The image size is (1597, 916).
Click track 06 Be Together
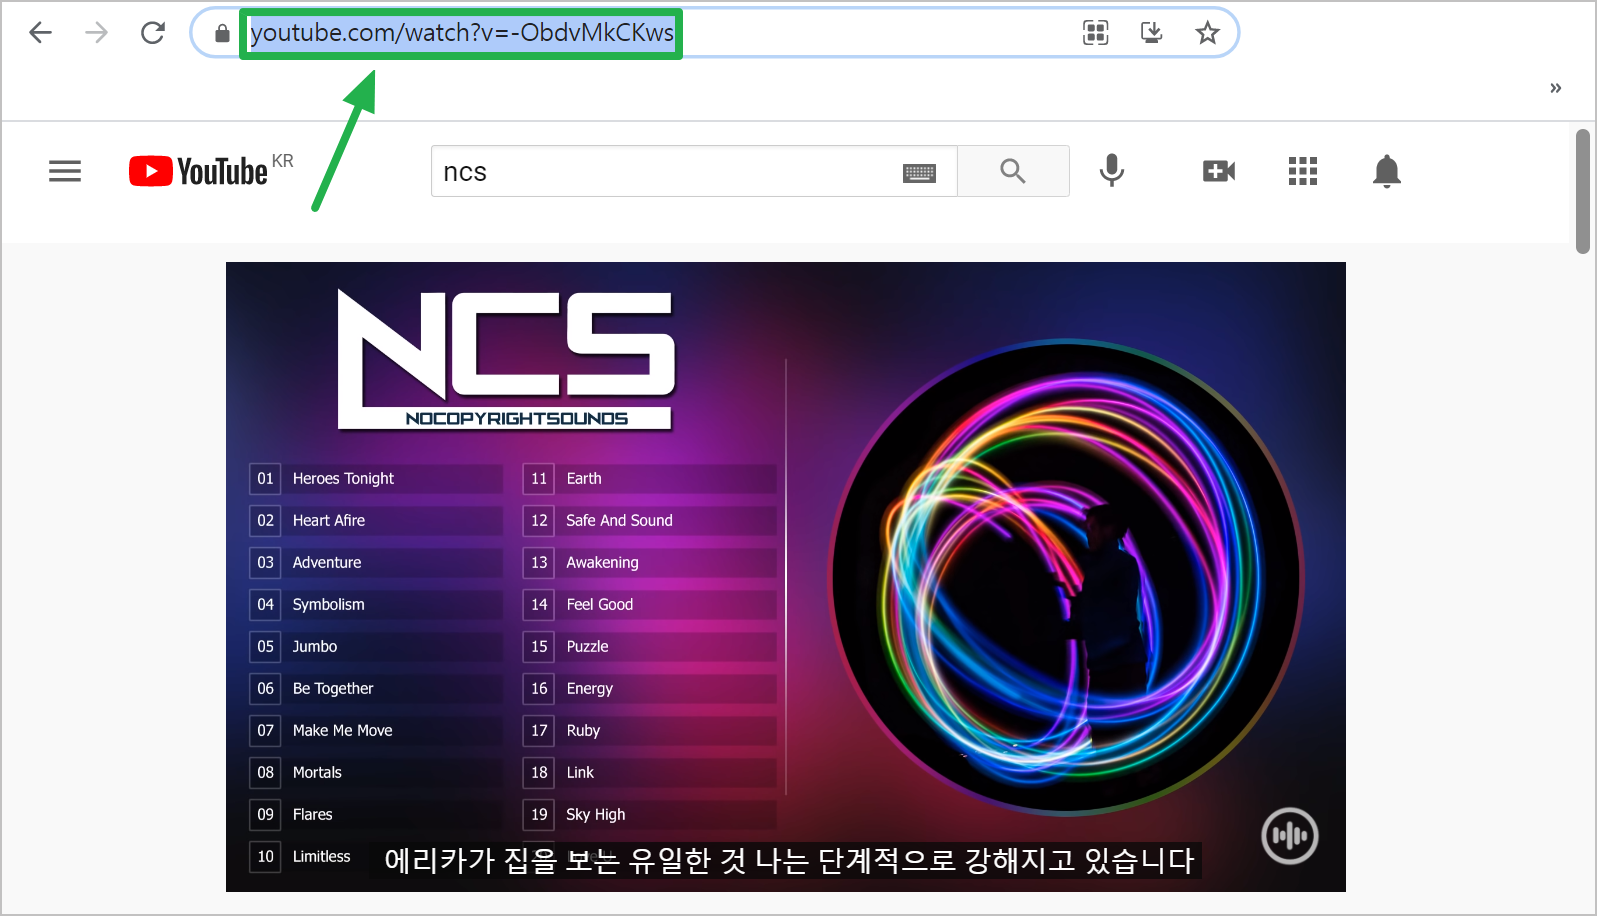click(376, 688)
